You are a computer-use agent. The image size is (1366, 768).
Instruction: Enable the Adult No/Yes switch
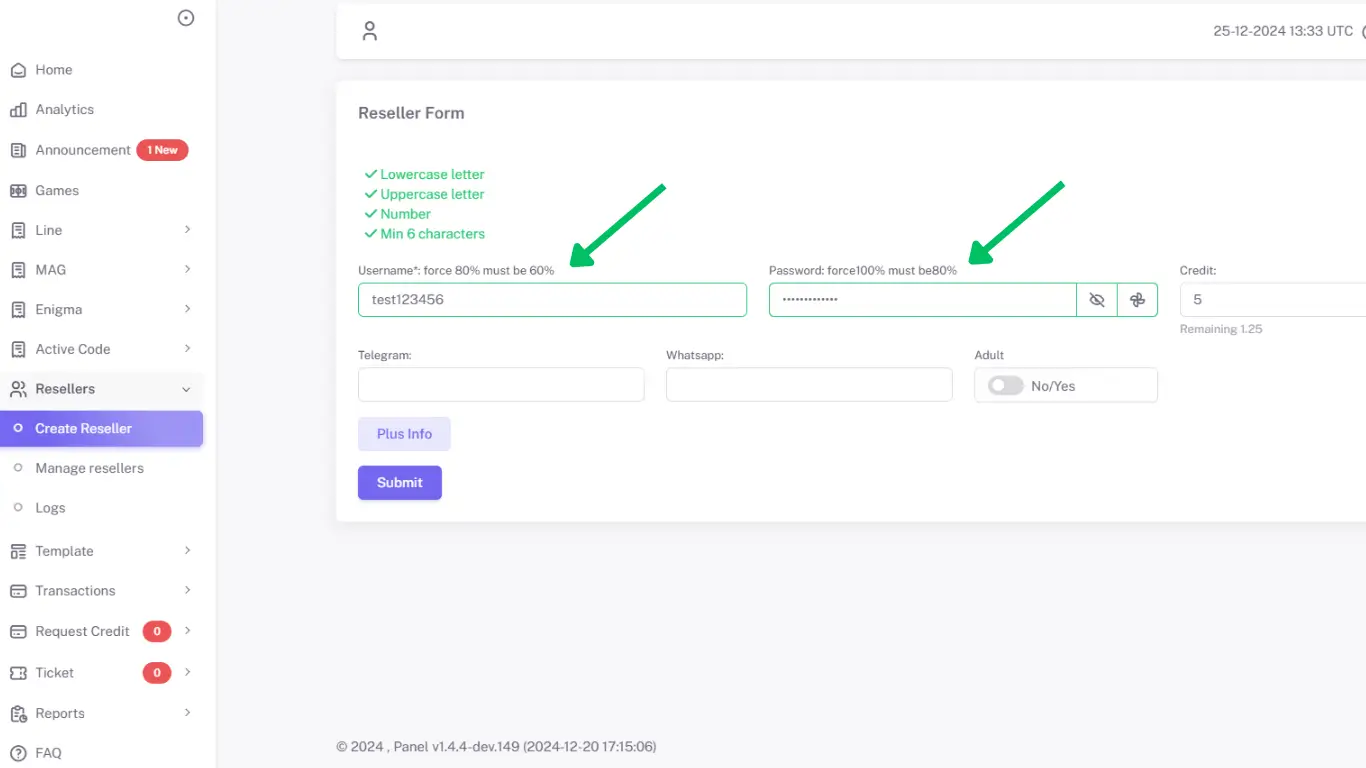pos(1005,386)
